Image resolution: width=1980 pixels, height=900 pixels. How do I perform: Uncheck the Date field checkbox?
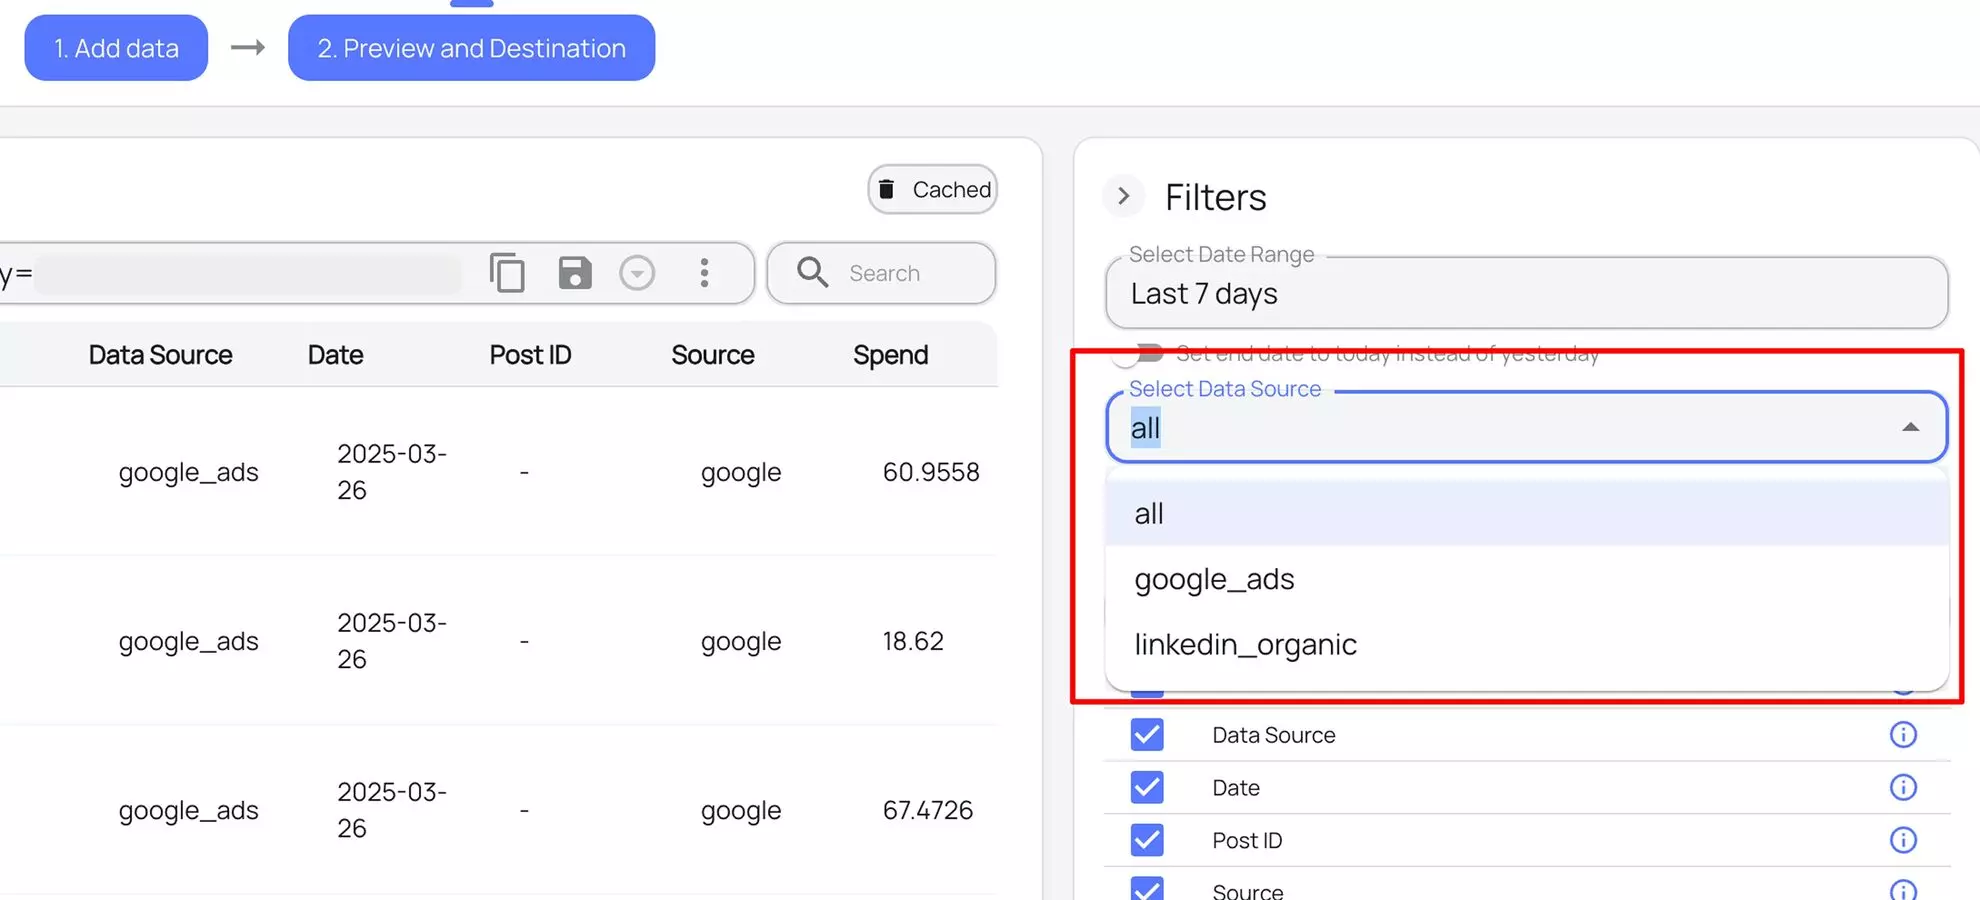(1147, 788)
